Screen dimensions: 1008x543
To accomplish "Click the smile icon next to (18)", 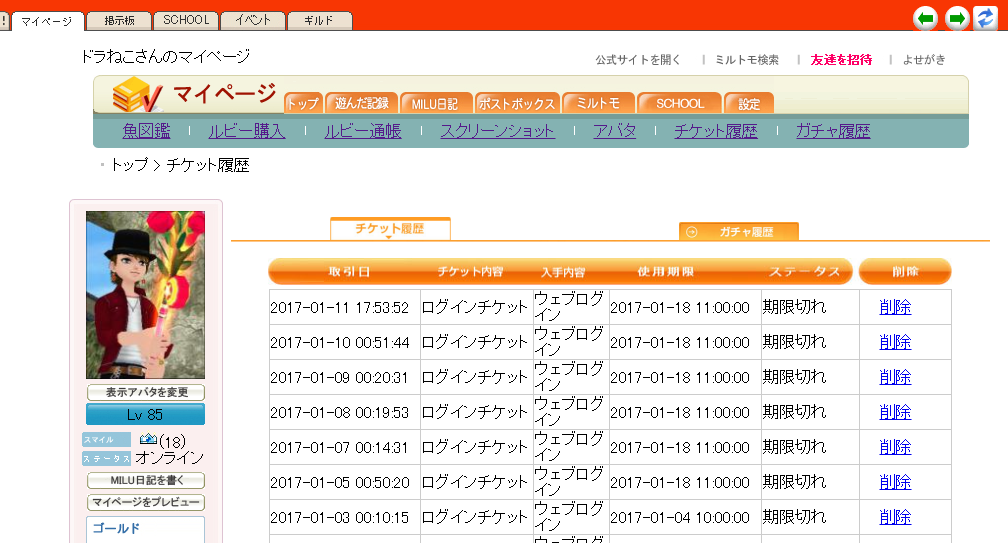I will pos(148,439).
